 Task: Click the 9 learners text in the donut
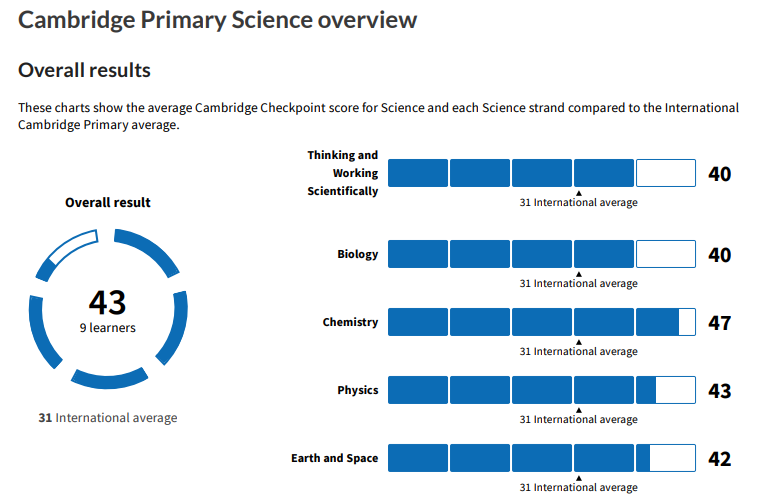point(108,327)
